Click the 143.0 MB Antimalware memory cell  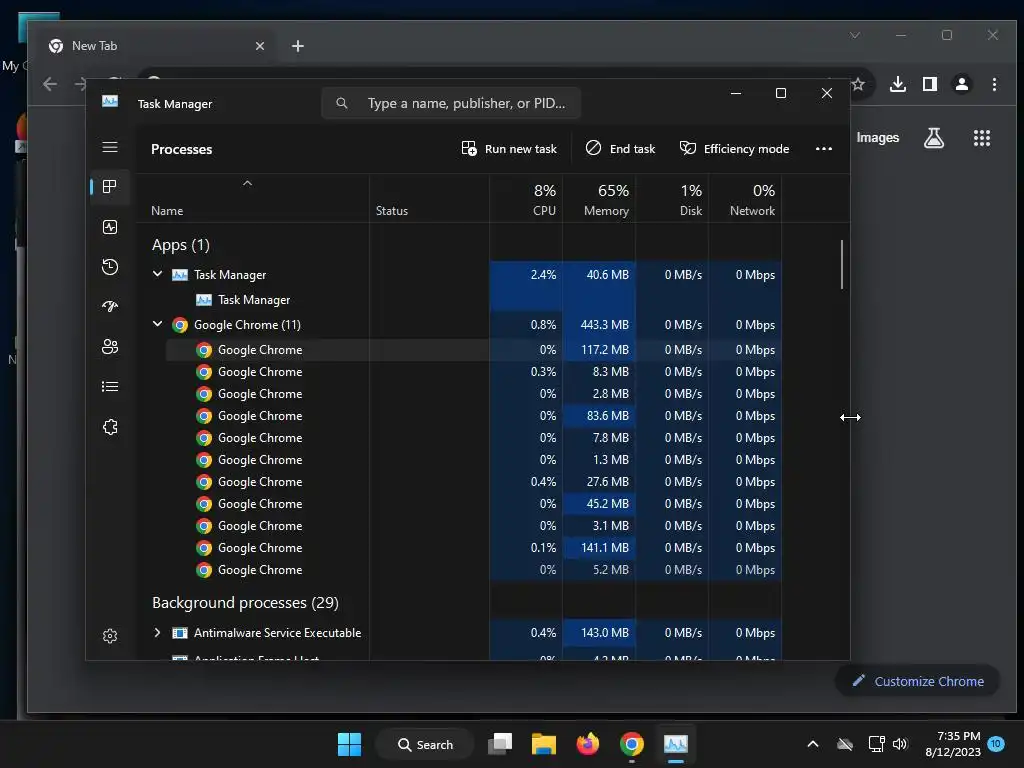coord(599,632)
